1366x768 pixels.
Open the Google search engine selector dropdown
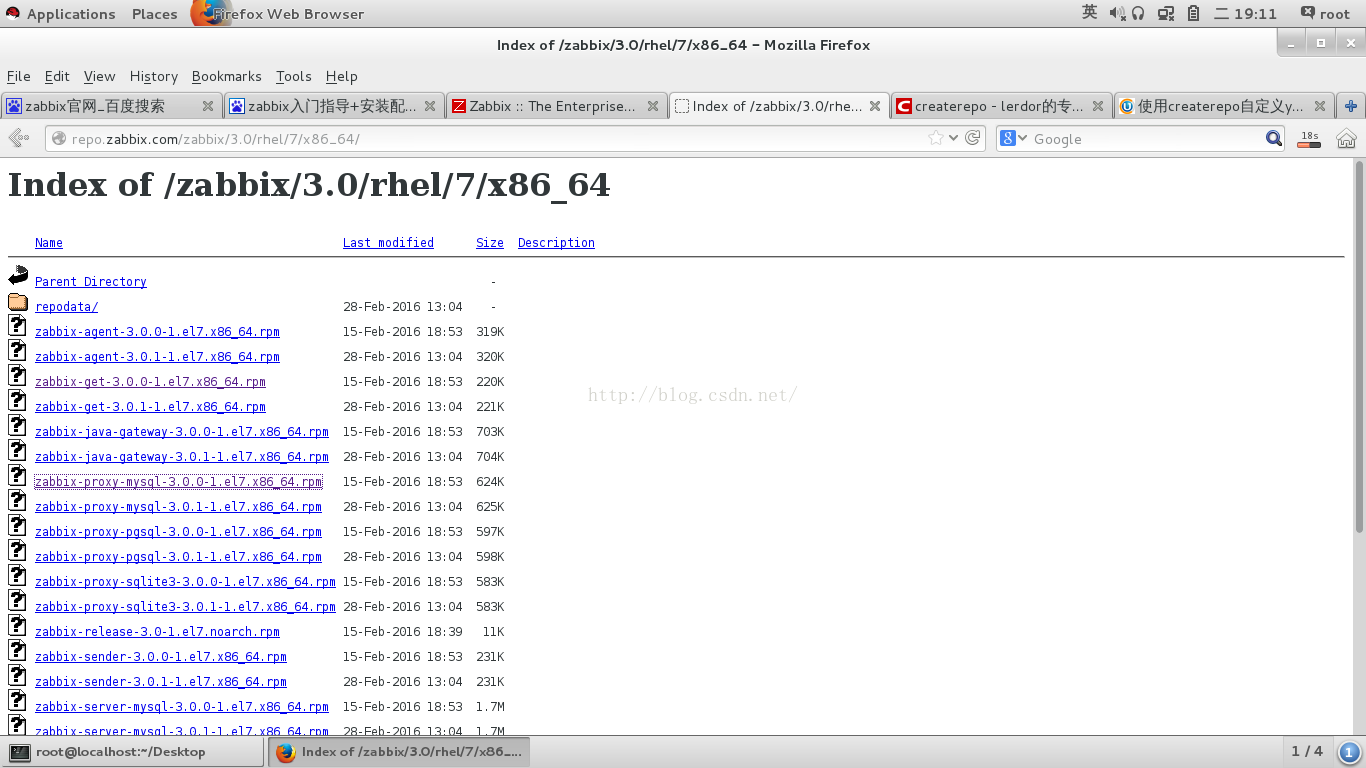[x=1014, y=138]
